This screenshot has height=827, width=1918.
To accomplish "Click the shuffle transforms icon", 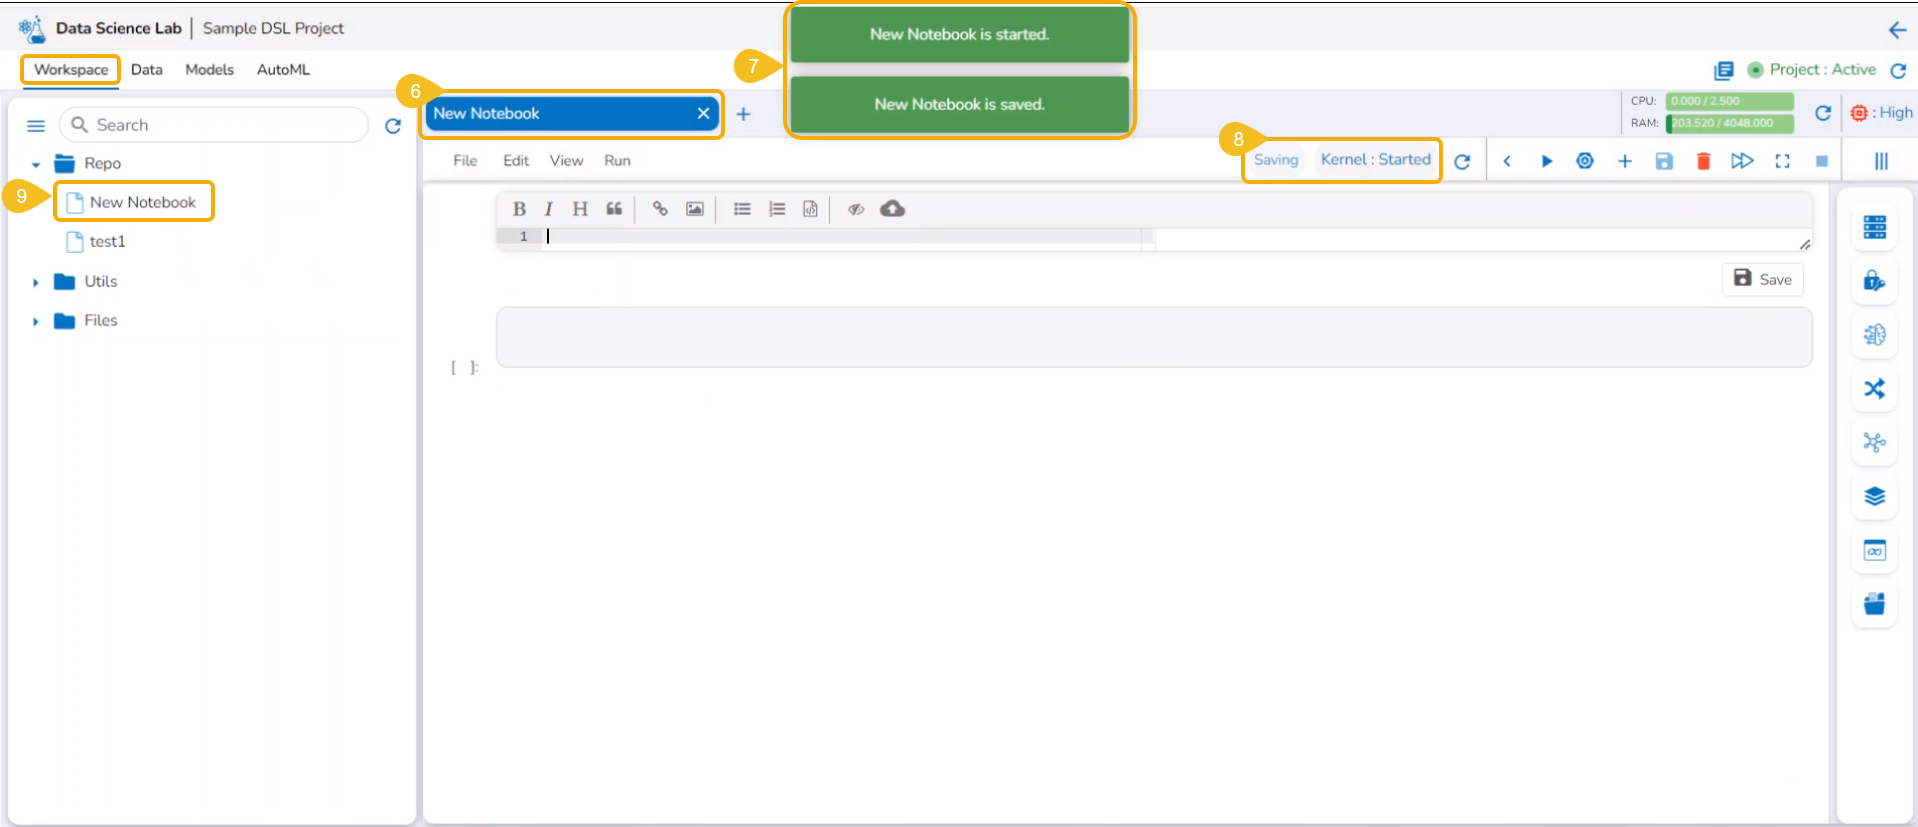I will [x=1875, y=389].
